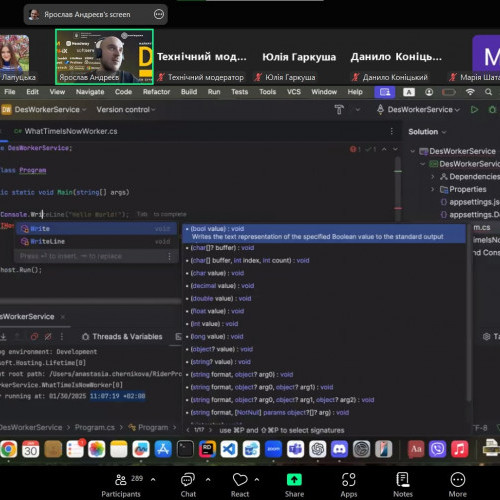Open React options chevron
The width and height of the screenshot is (500, 500).
(x=257, y=480)
